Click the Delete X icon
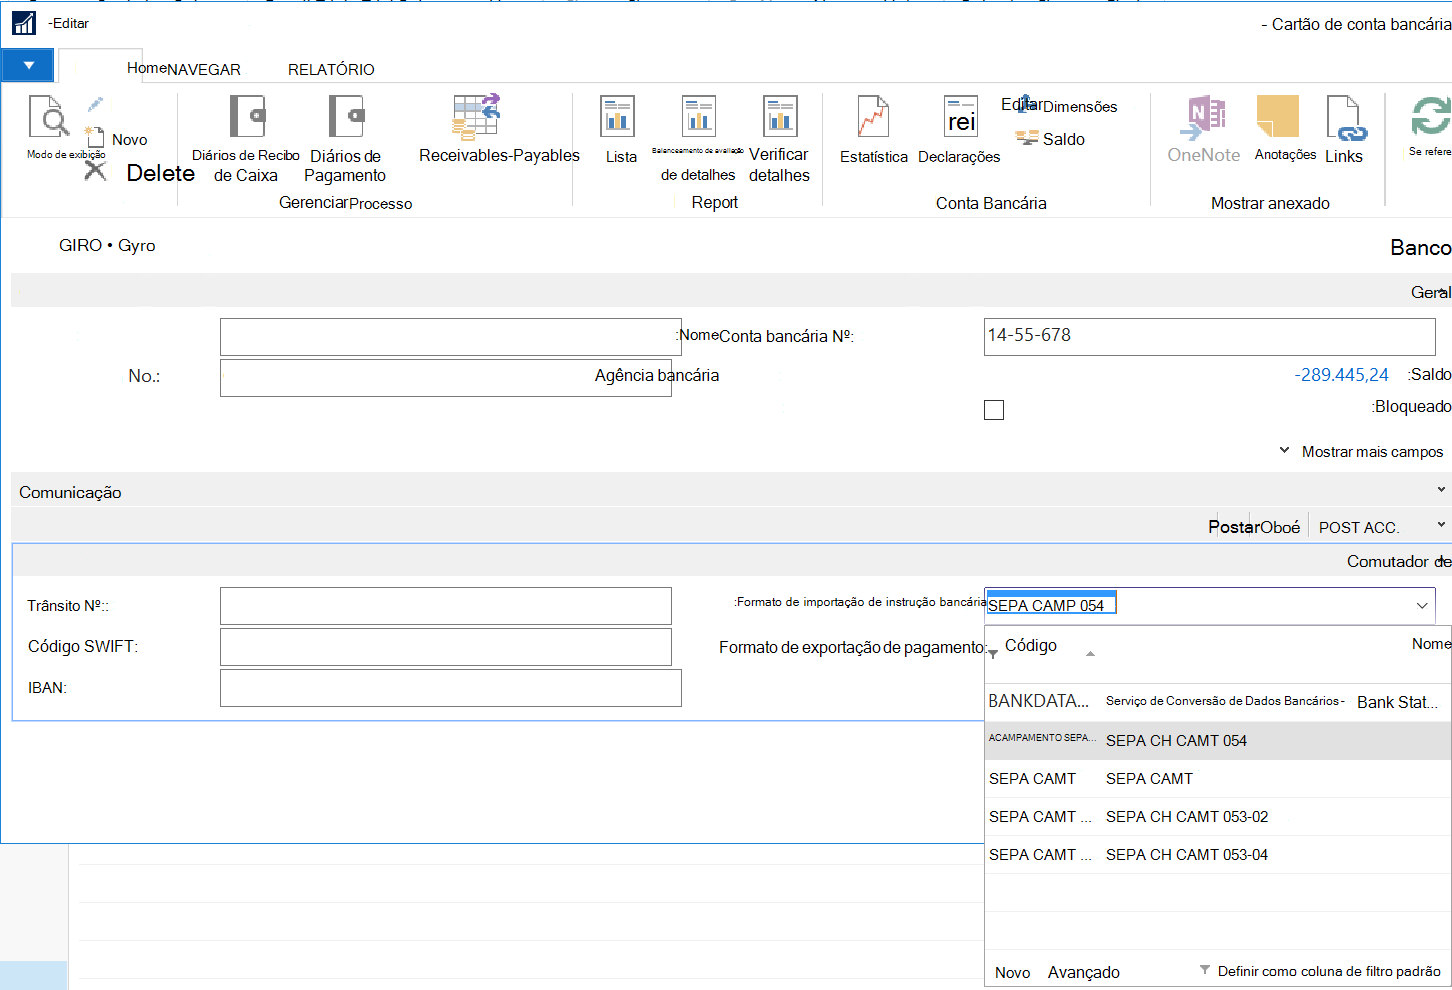The width and height of the screenshot is (1452, 990). click(95, 170)
